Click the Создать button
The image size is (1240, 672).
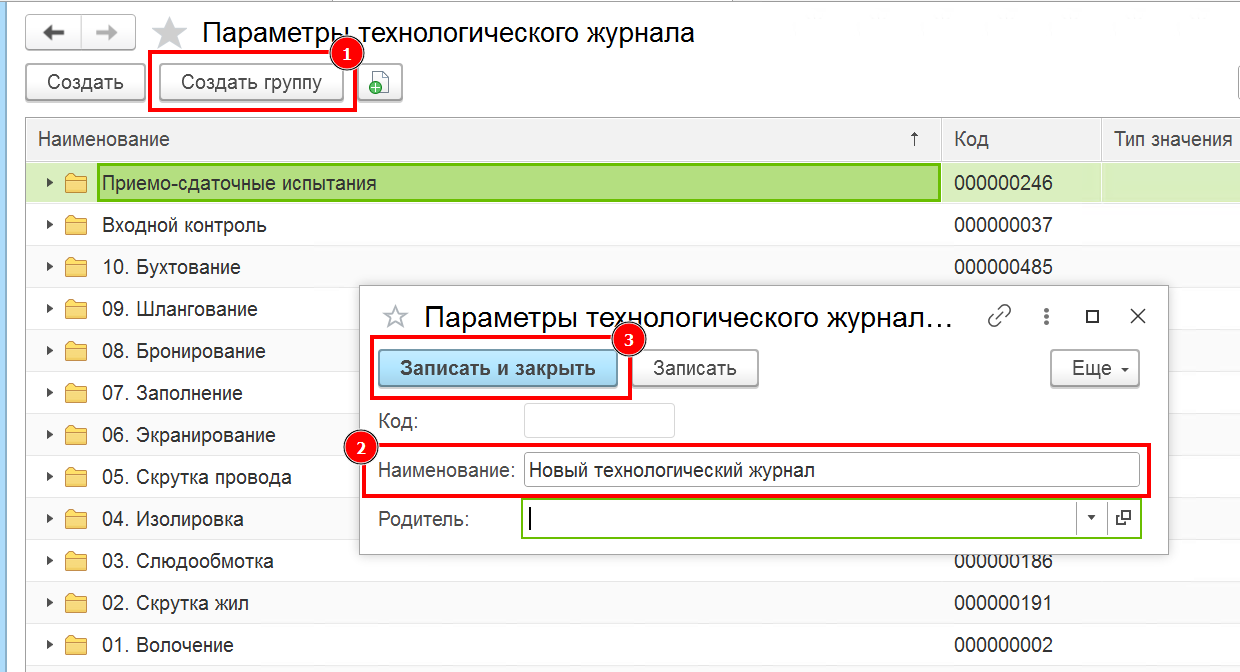pyautogui.click(x=86, y=83)
